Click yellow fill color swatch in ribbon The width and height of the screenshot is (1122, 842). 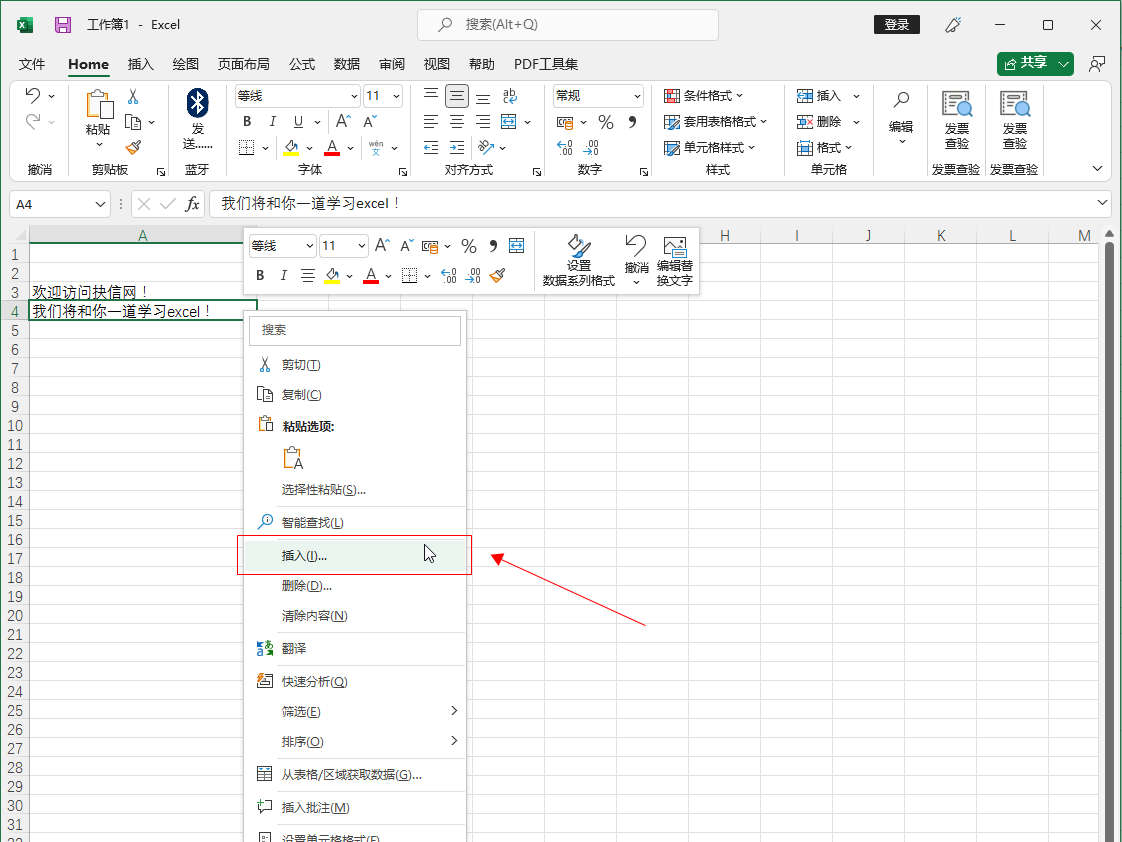point(291,147)
